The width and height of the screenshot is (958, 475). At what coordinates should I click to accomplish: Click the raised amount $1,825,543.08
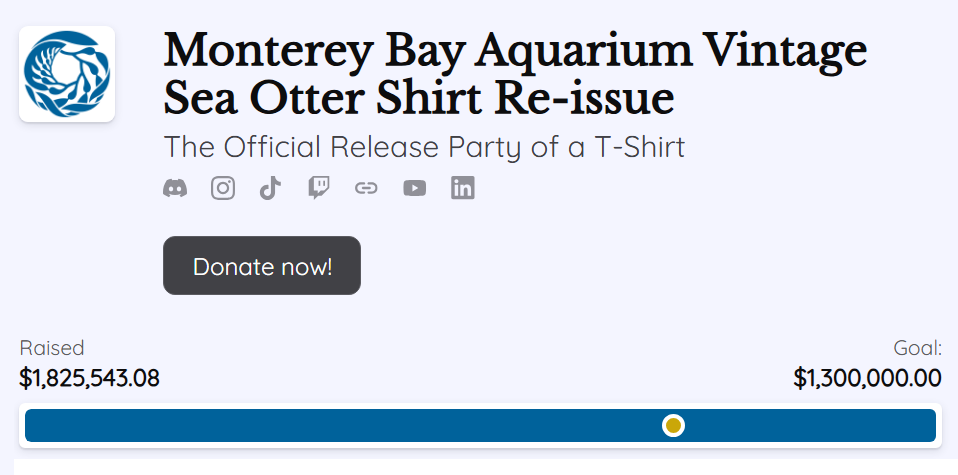89,378
